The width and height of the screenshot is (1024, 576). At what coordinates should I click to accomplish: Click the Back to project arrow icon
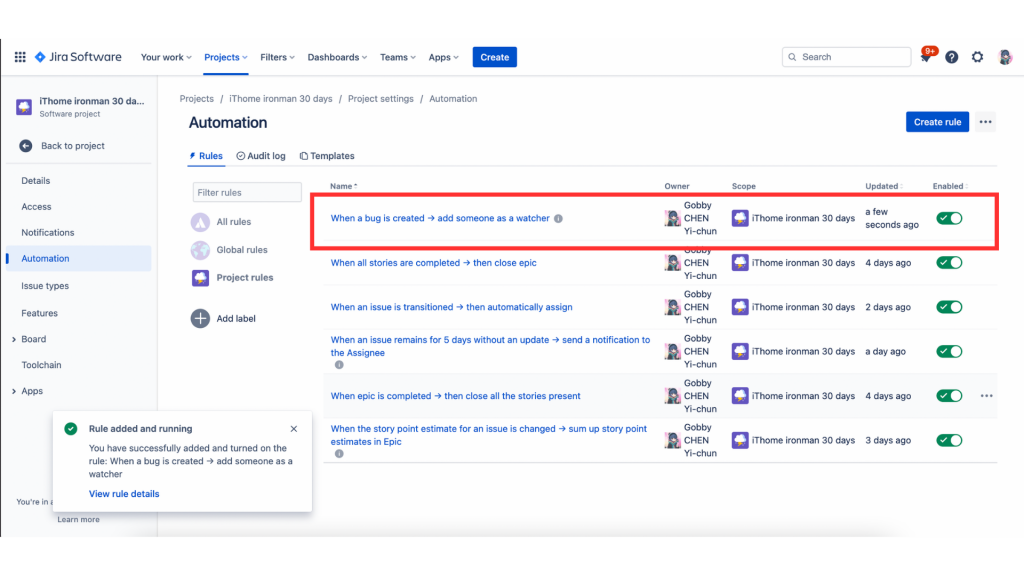coord(25,146)
